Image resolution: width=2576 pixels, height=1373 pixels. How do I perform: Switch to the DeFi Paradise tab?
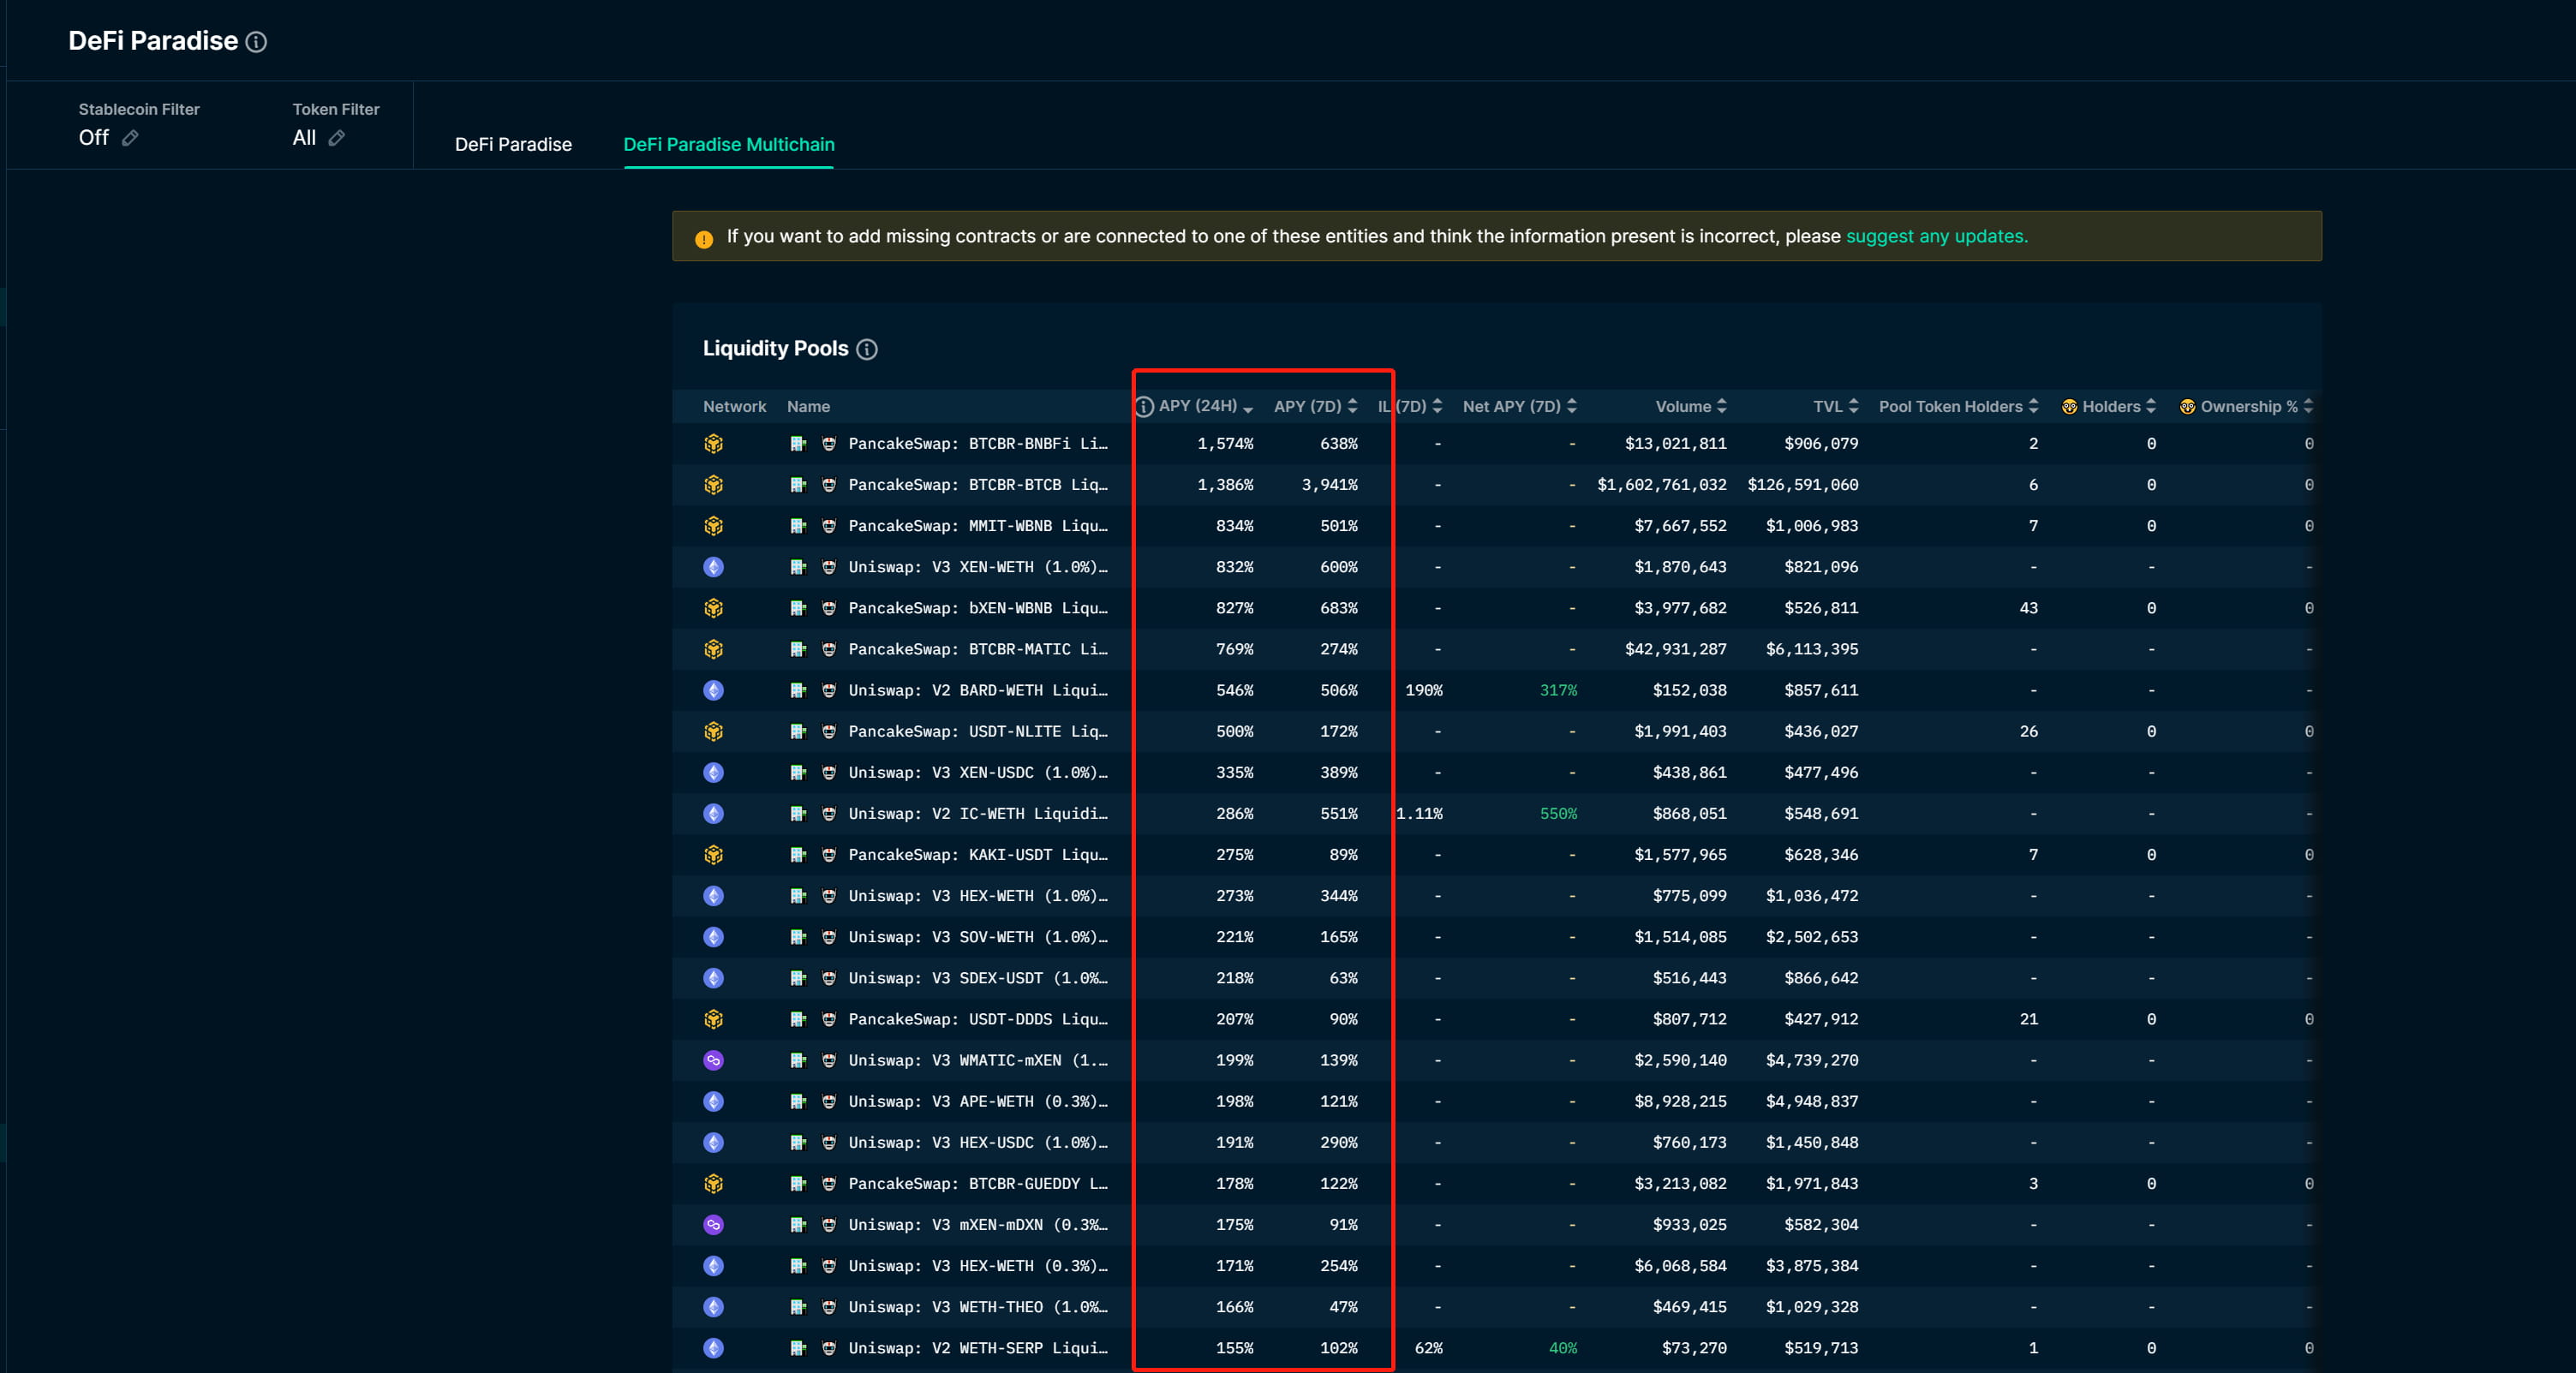(x=513, y=144)
